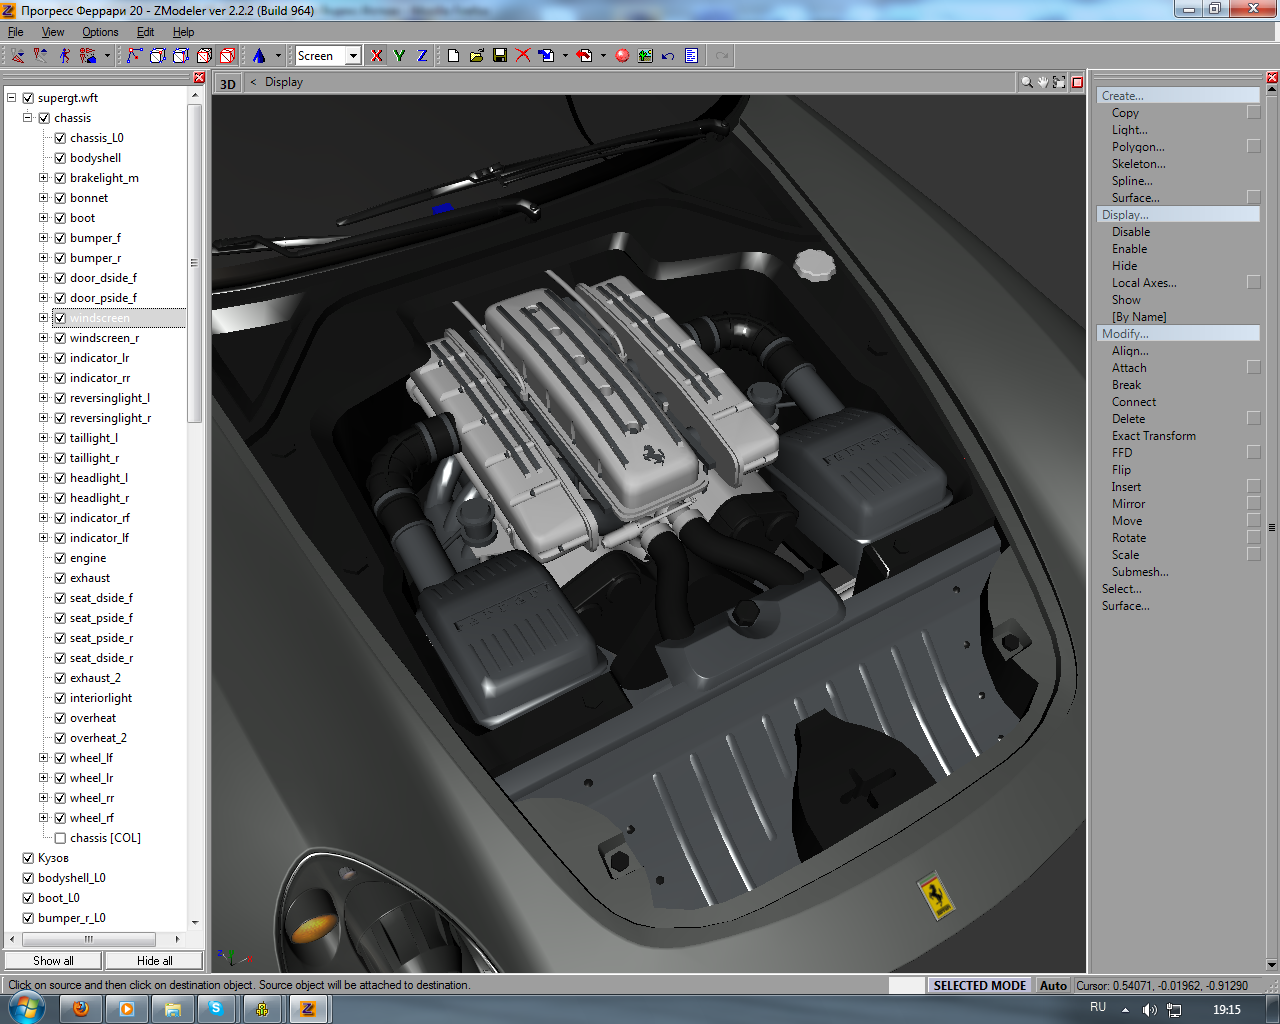The width and height of the screenshot is (1280, 1024).
Task: Expand the brakelight_m tree node
Action: (44, 178)
